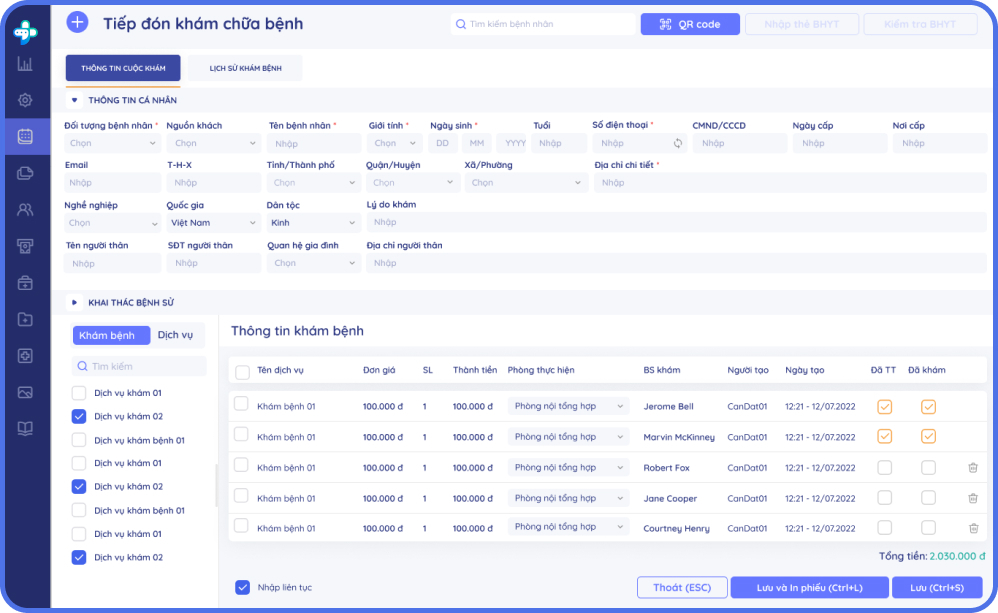Check Đã TT for Courtney Henry row

pos(885,528)
